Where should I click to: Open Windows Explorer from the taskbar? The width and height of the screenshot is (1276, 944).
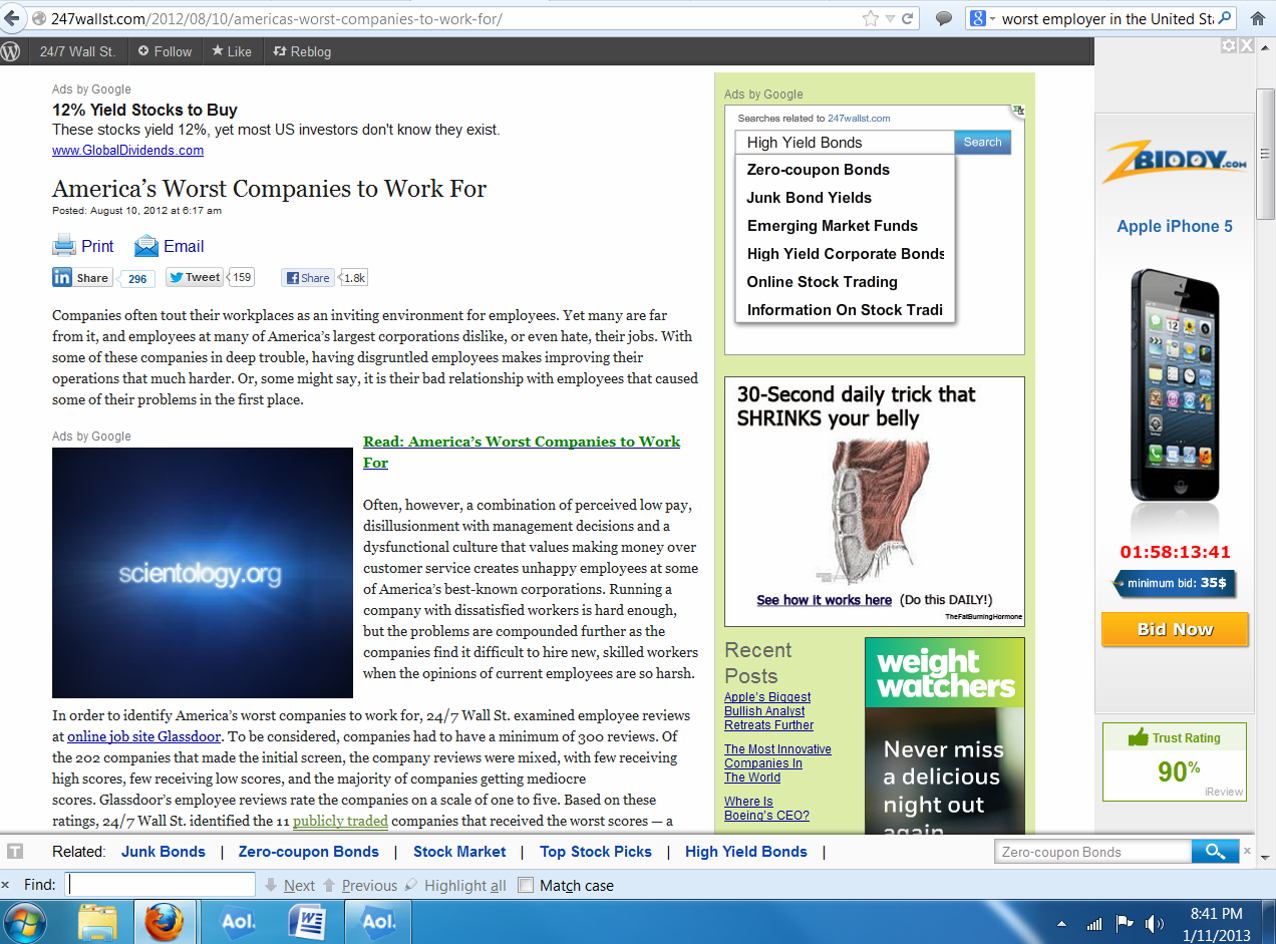tap(98, 922)
